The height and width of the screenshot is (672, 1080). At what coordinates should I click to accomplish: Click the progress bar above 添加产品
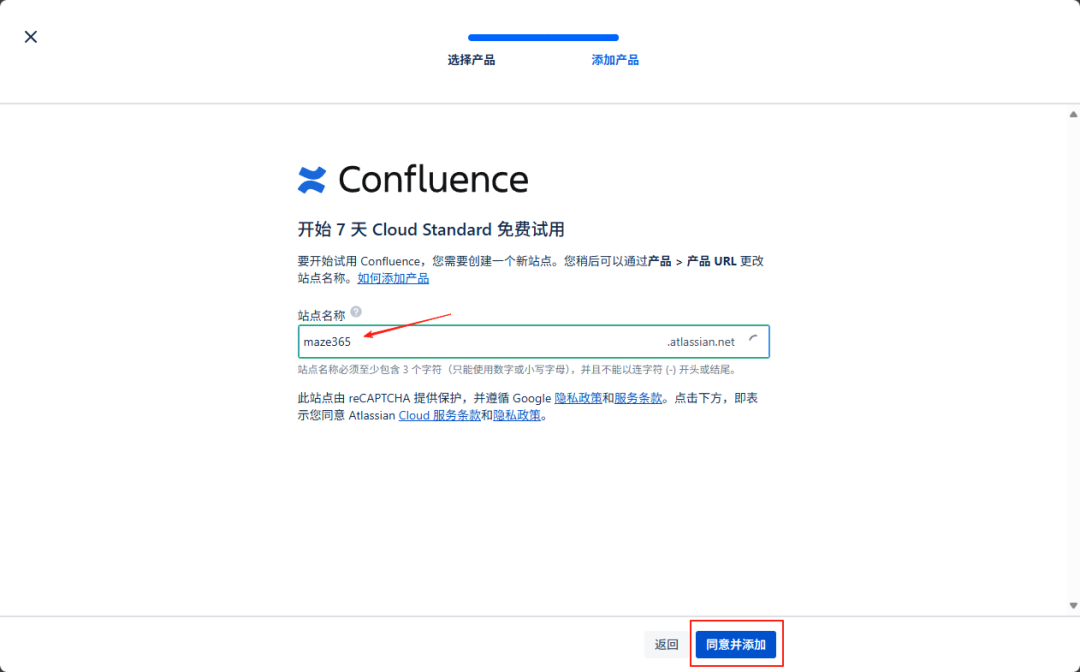[x=600, y=36]
